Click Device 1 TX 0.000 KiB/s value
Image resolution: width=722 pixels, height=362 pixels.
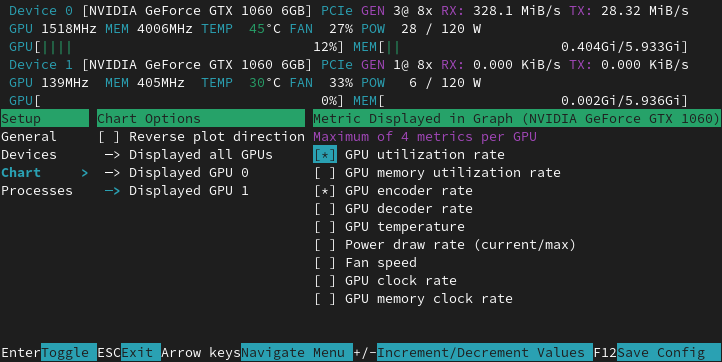click(645, 65)
